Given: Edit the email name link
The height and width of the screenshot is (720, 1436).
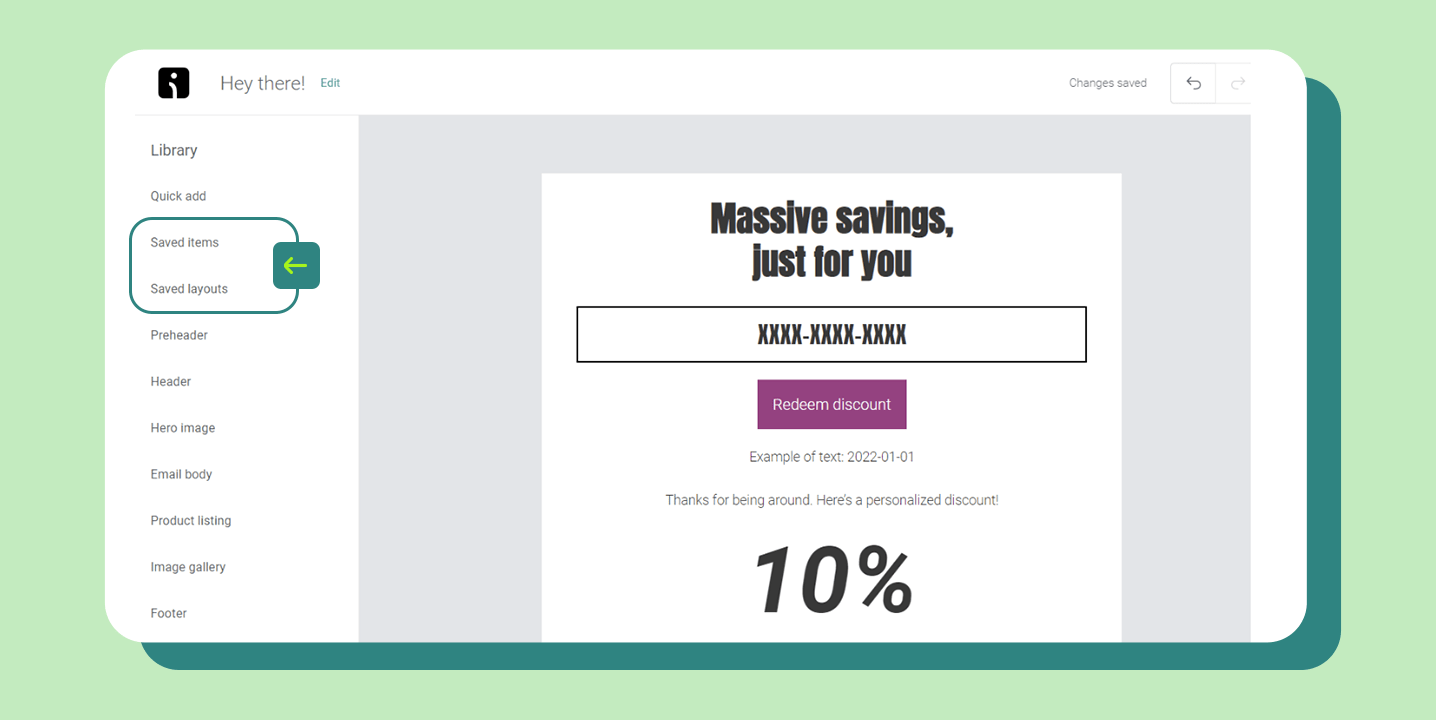Looking at the screenshot, I should pyautogui.click(x=330, y=83).
